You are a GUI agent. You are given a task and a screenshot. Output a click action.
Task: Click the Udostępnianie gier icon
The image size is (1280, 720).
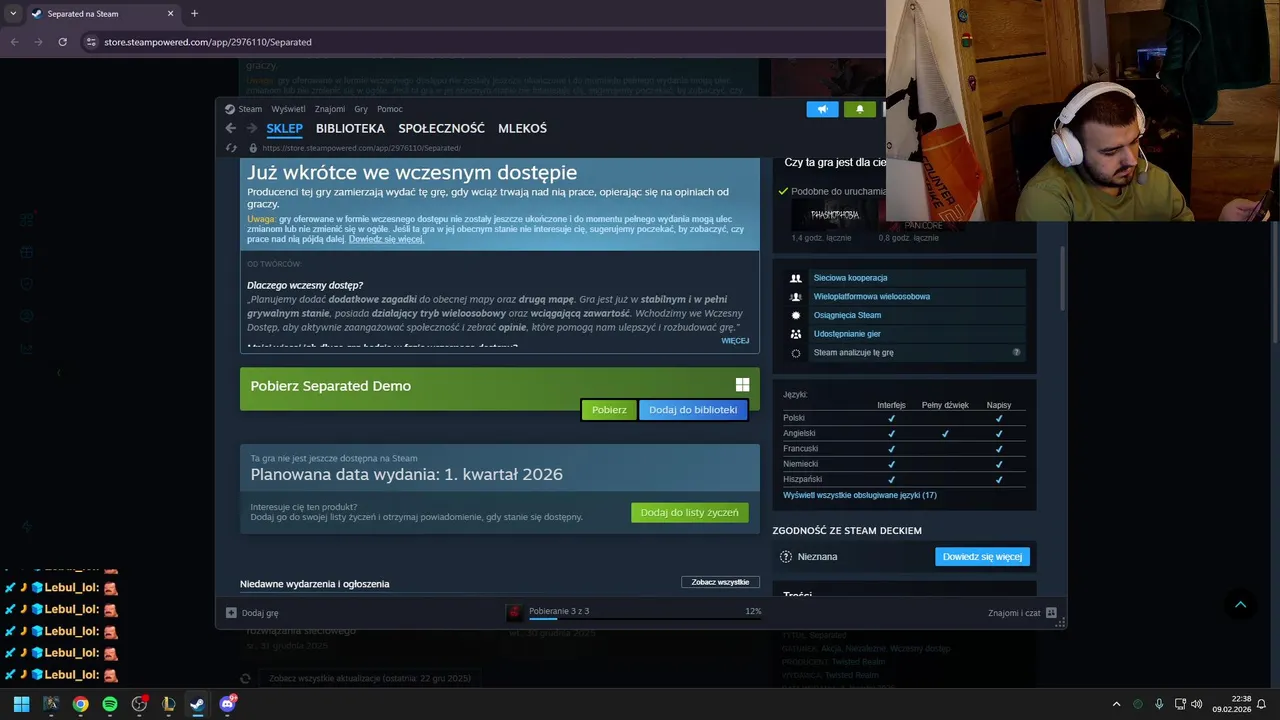[x=796, y=334]
